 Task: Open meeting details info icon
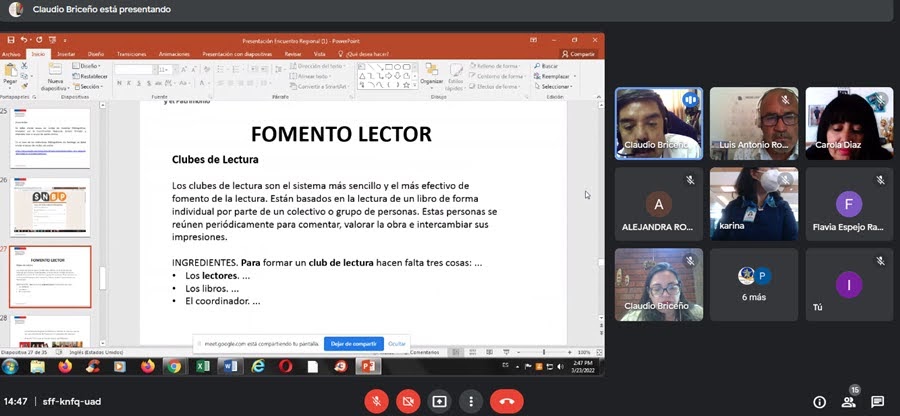pos(819,401)
